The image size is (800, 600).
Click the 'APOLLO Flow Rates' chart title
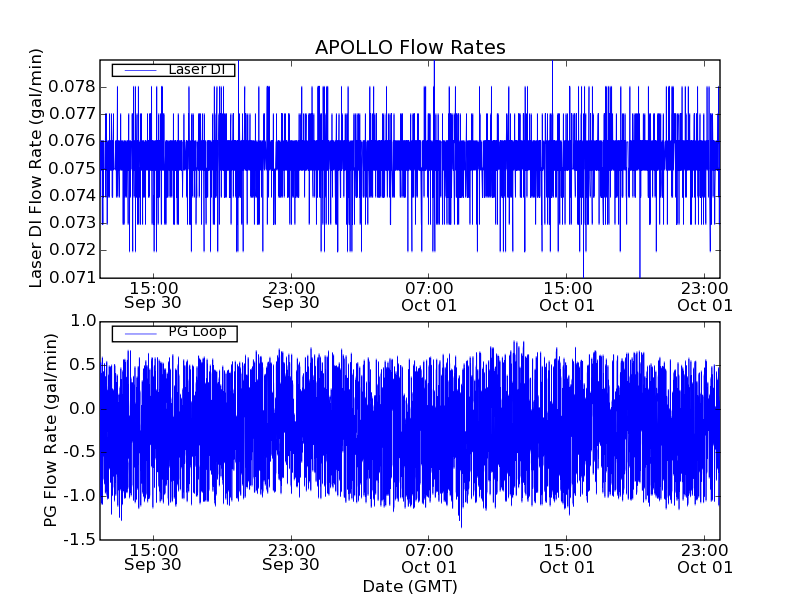click(x=410, y=47)
